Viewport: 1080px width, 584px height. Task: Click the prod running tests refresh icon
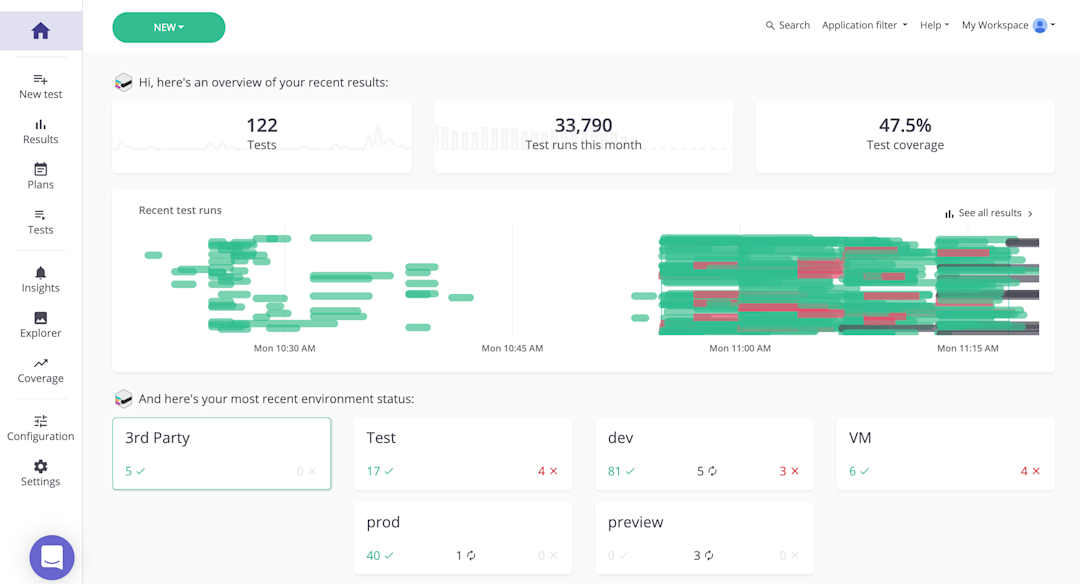471,555
